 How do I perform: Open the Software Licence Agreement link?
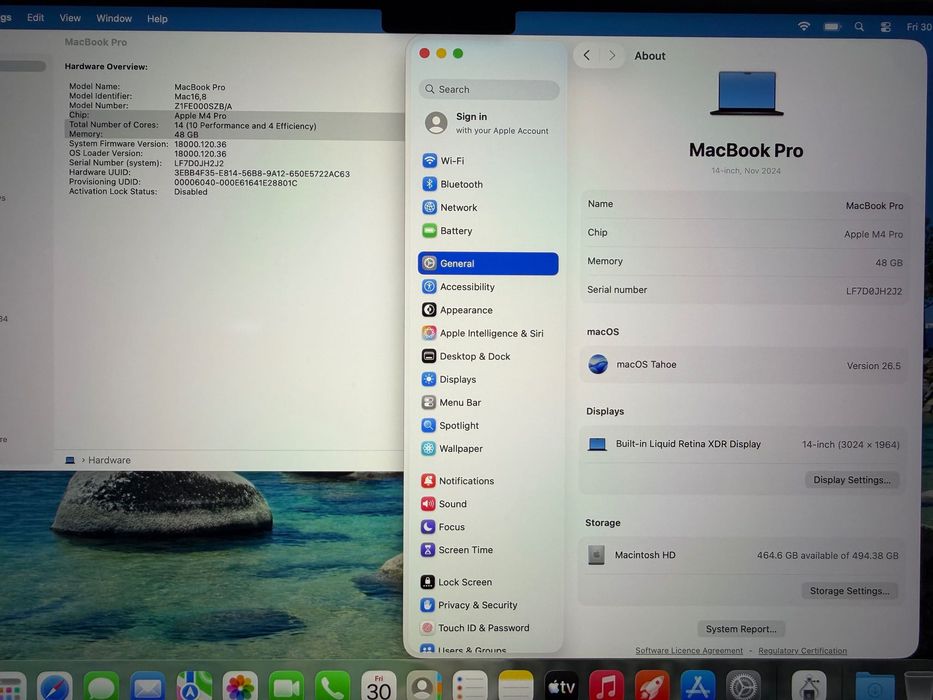click(x=688, y=651)
